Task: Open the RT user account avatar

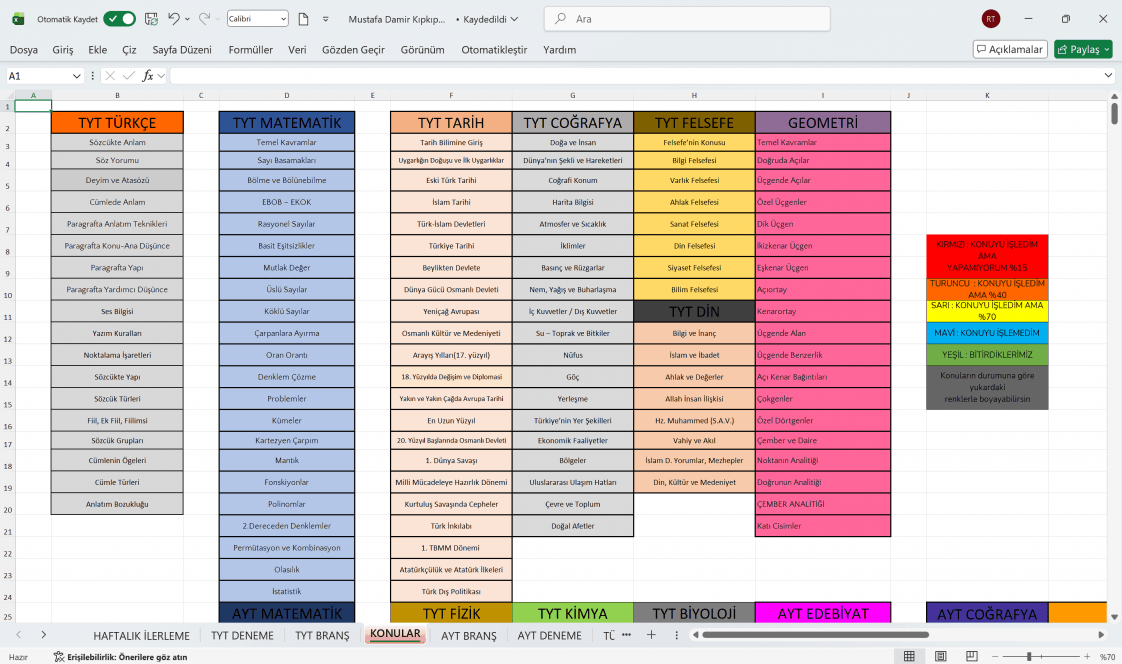Action: (x=990, y=19)
